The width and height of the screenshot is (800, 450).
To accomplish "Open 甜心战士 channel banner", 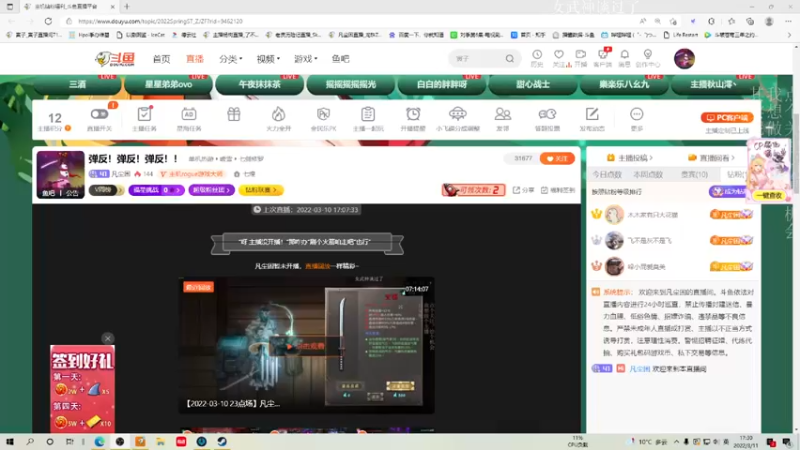I will click(x=533, y=84).
